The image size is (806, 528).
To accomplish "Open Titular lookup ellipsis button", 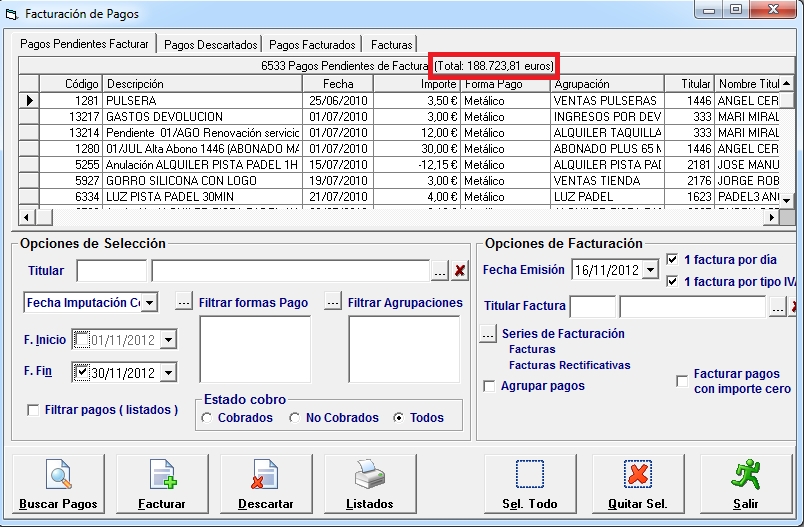I will tap(439, 270).
